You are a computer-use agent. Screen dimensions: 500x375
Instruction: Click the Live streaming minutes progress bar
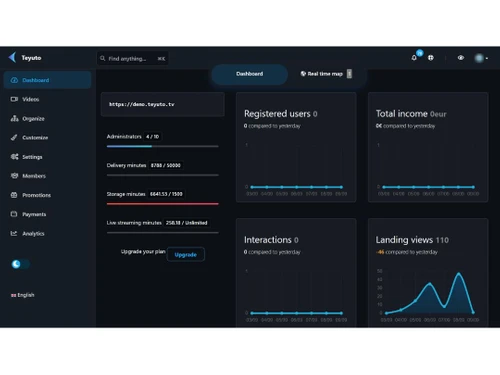[x=163, y=232]
